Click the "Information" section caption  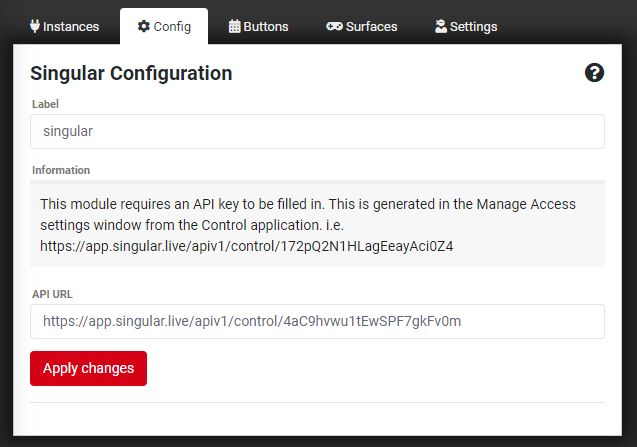click(61, 170)
